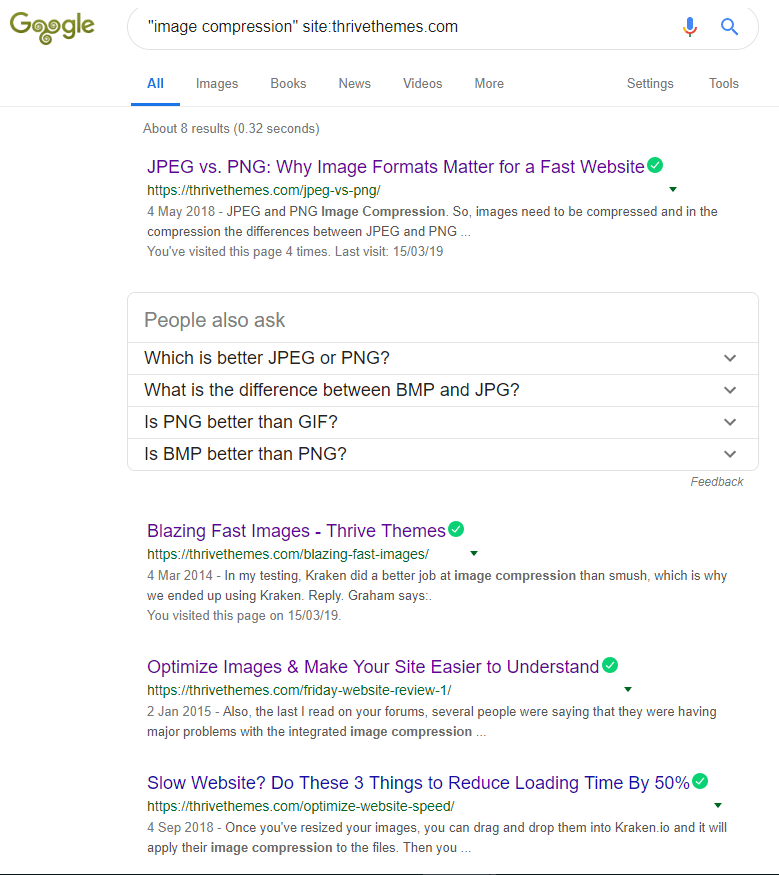779x875 pixels.
Task: Open the Tools search options
Action: pyautogui.click(x=723, y=84)
